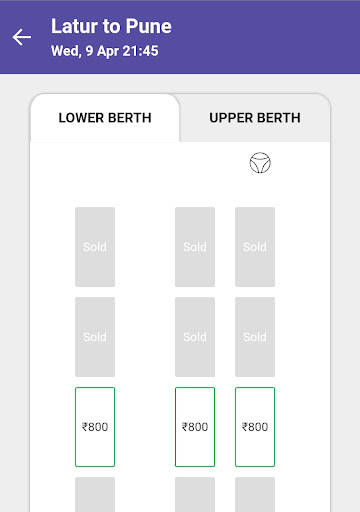360x512 pixels.
Task: Switch to the Upper Berth tab
Action: point(255,118)
